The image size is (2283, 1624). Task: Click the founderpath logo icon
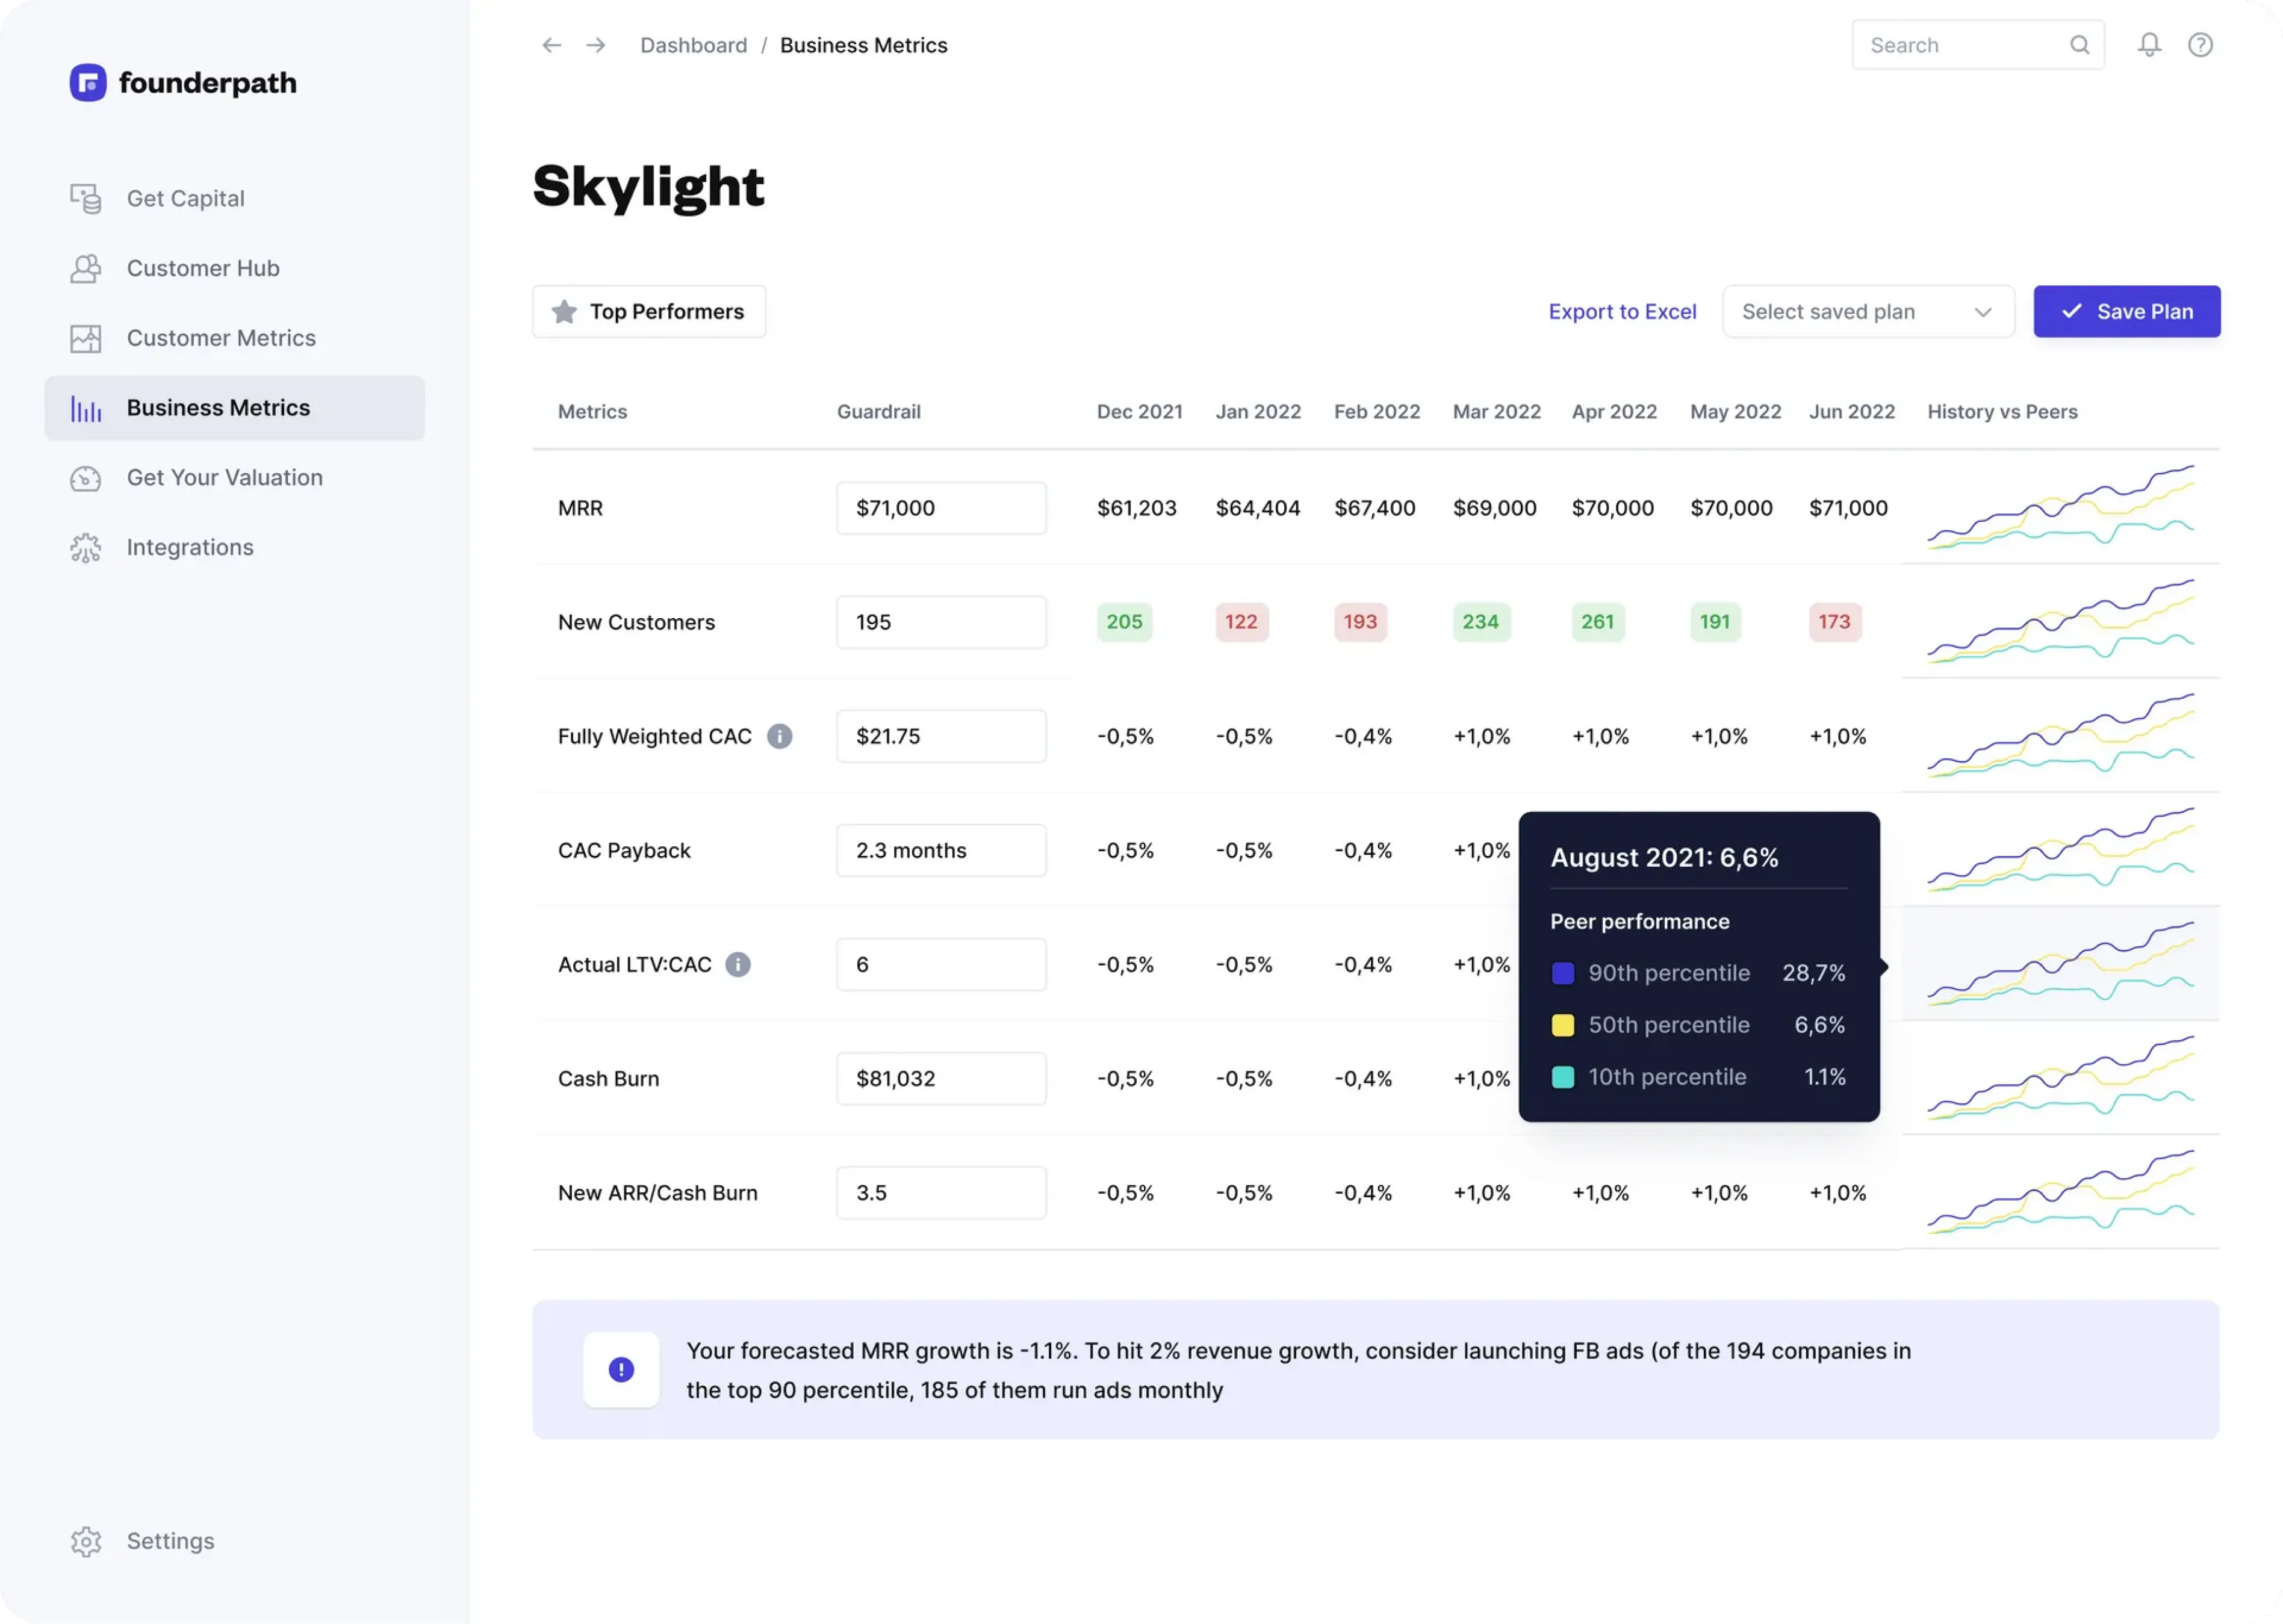(x=88, y=83)
